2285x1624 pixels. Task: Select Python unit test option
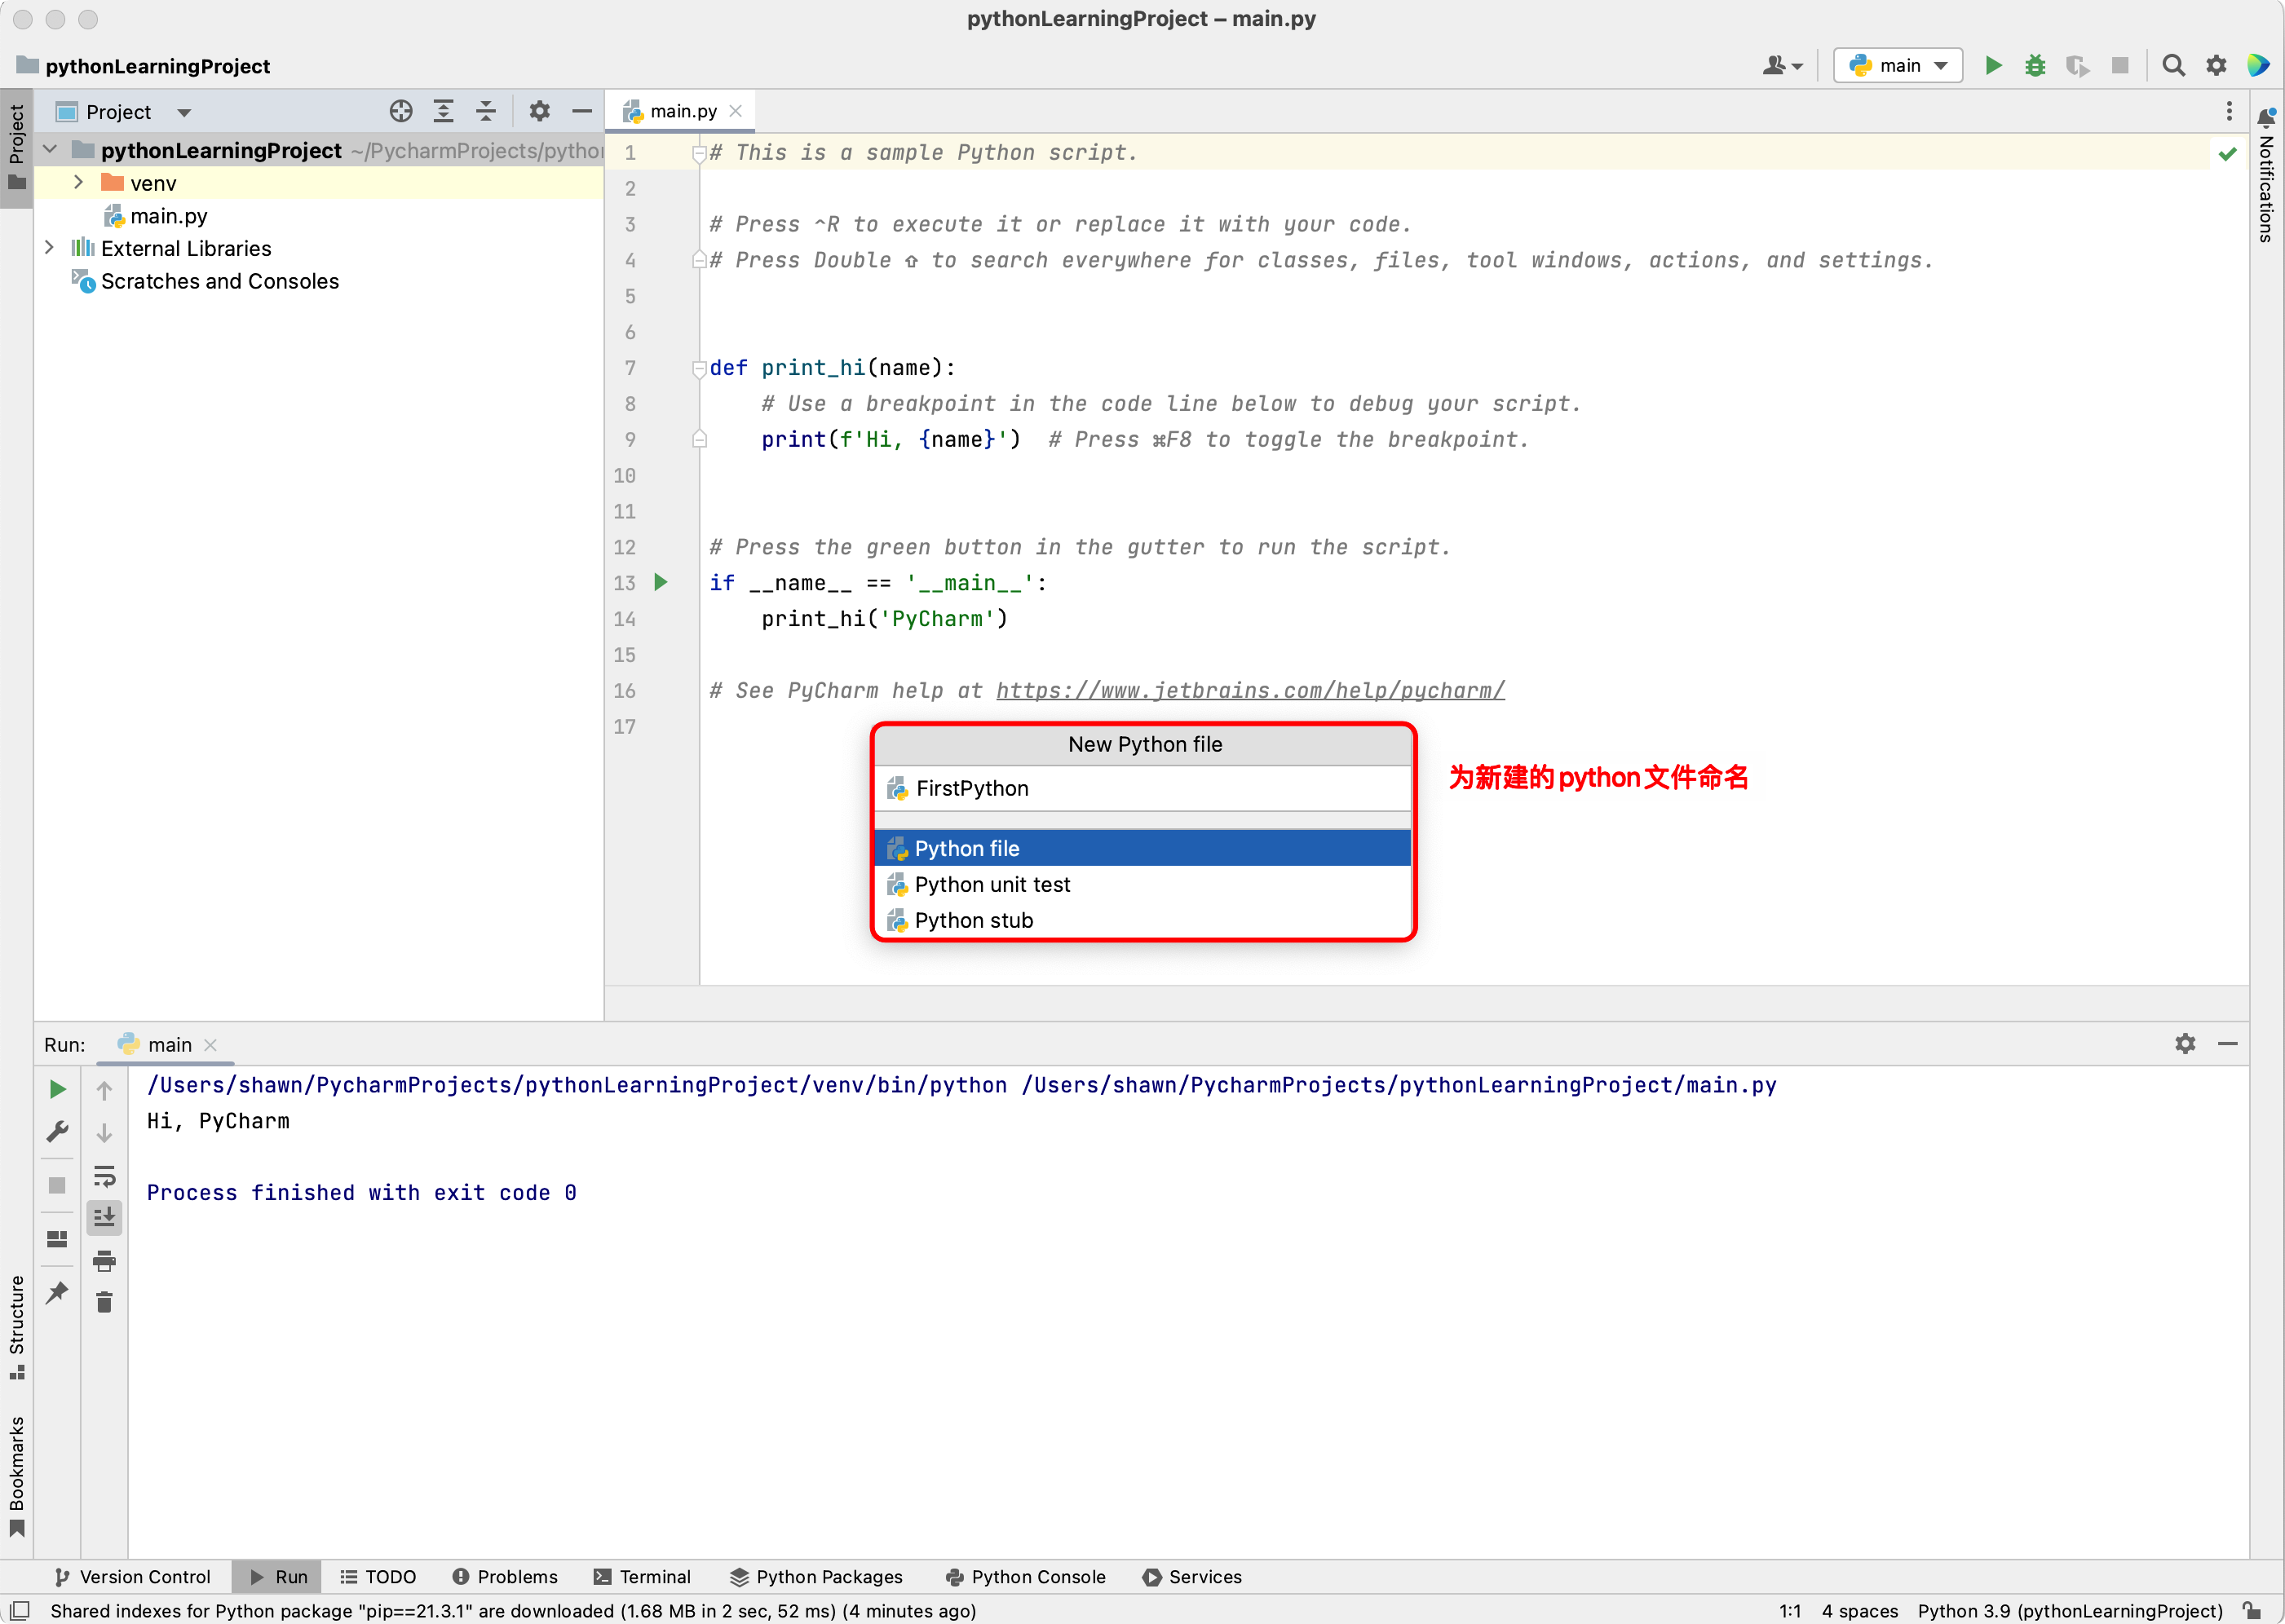(992, 884)
